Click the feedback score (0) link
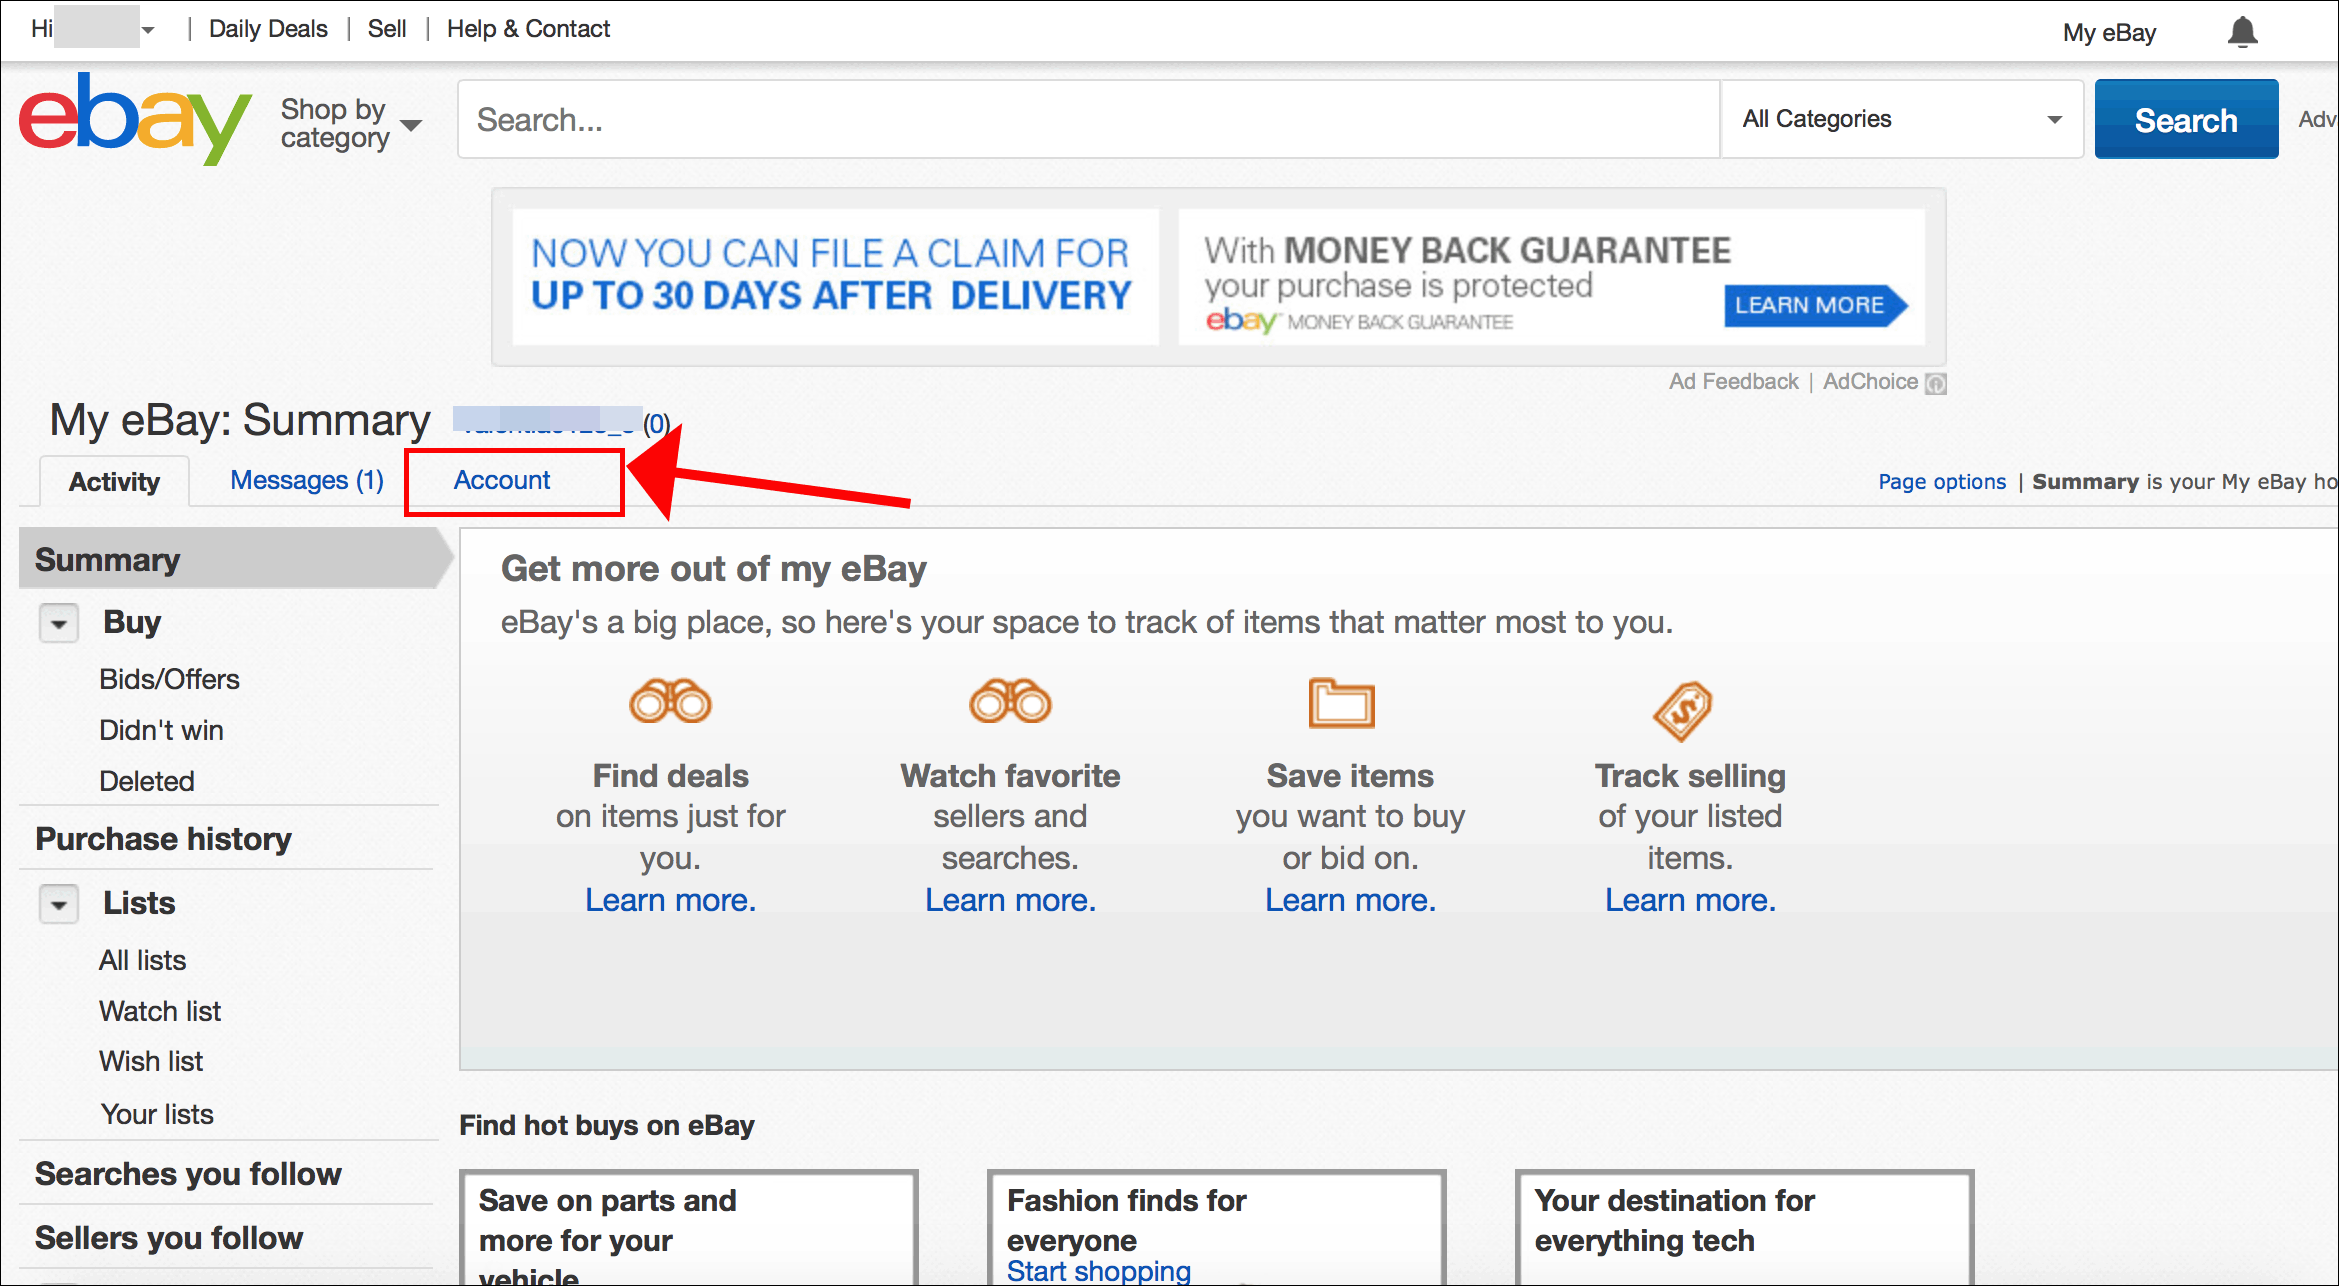2339x1286 pixels. click(656, 424)
